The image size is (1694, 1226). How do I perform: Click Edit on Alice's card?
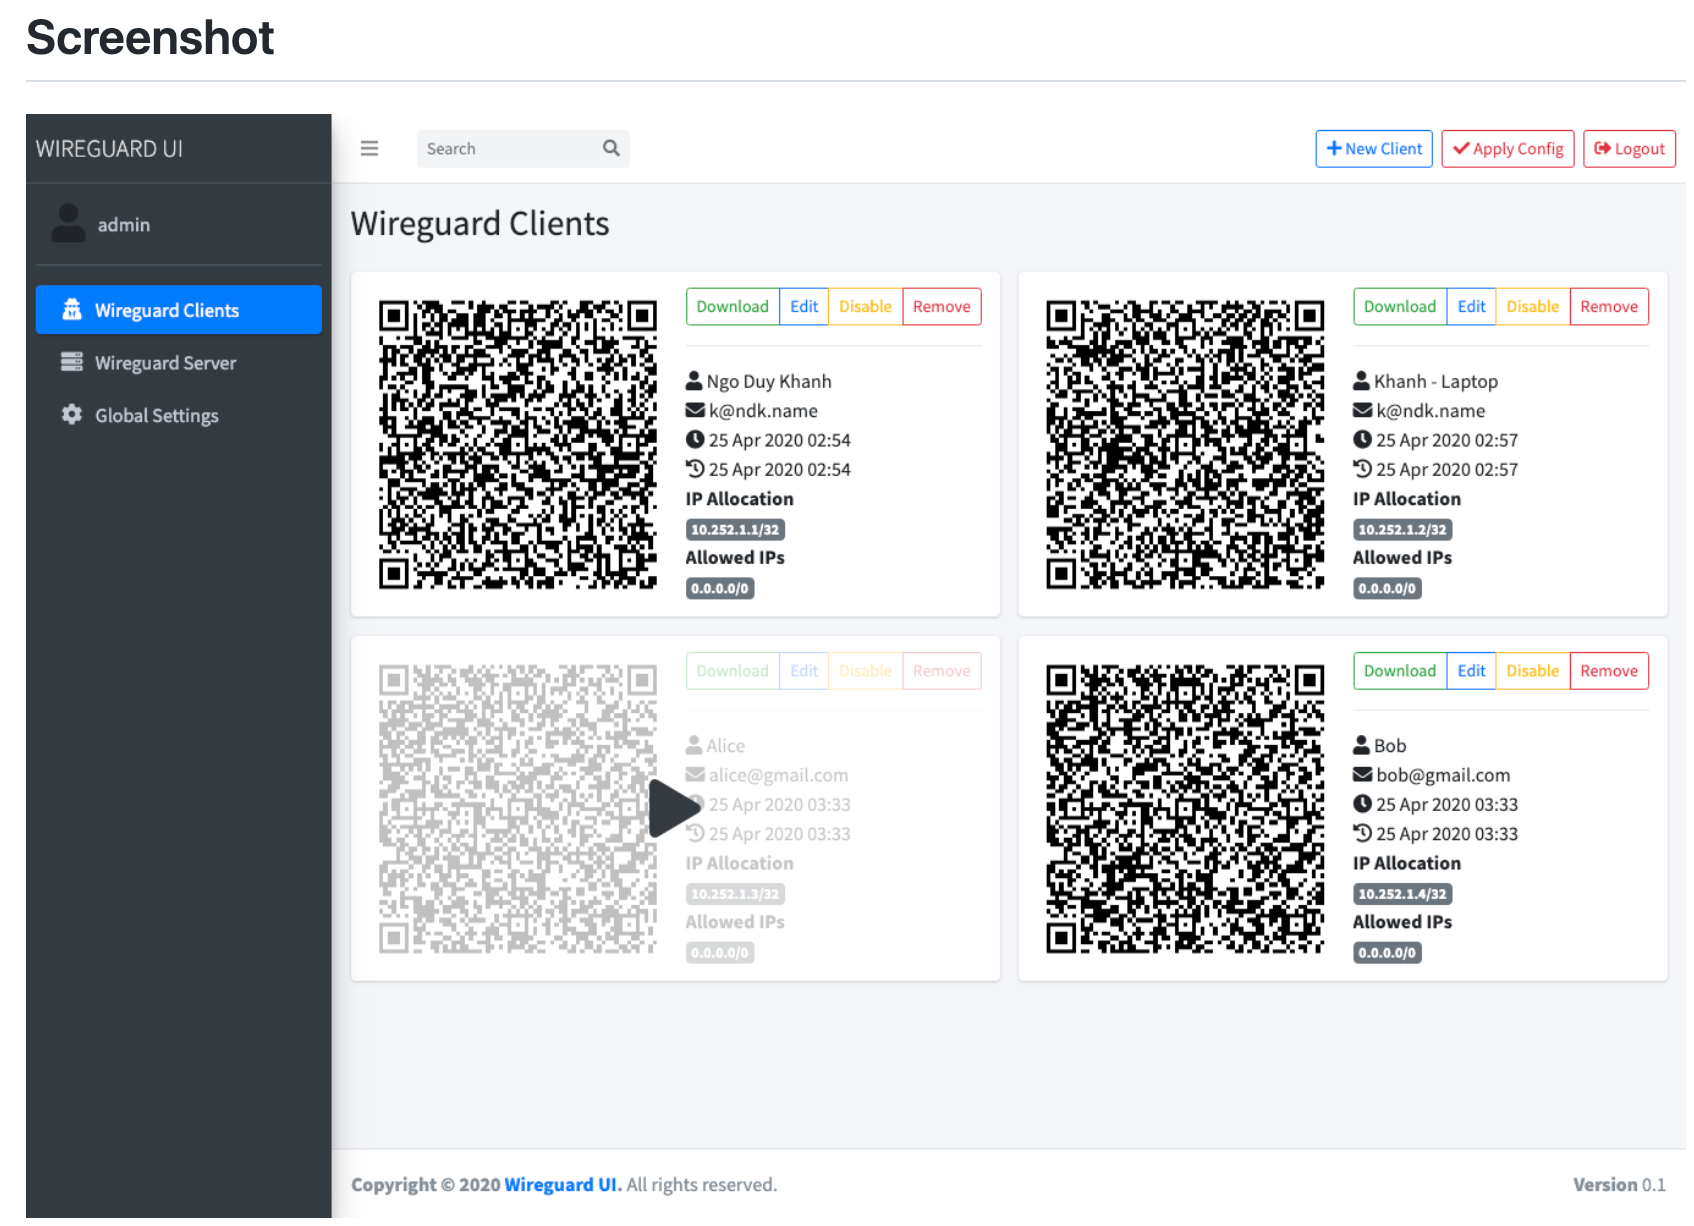[804, 670]
